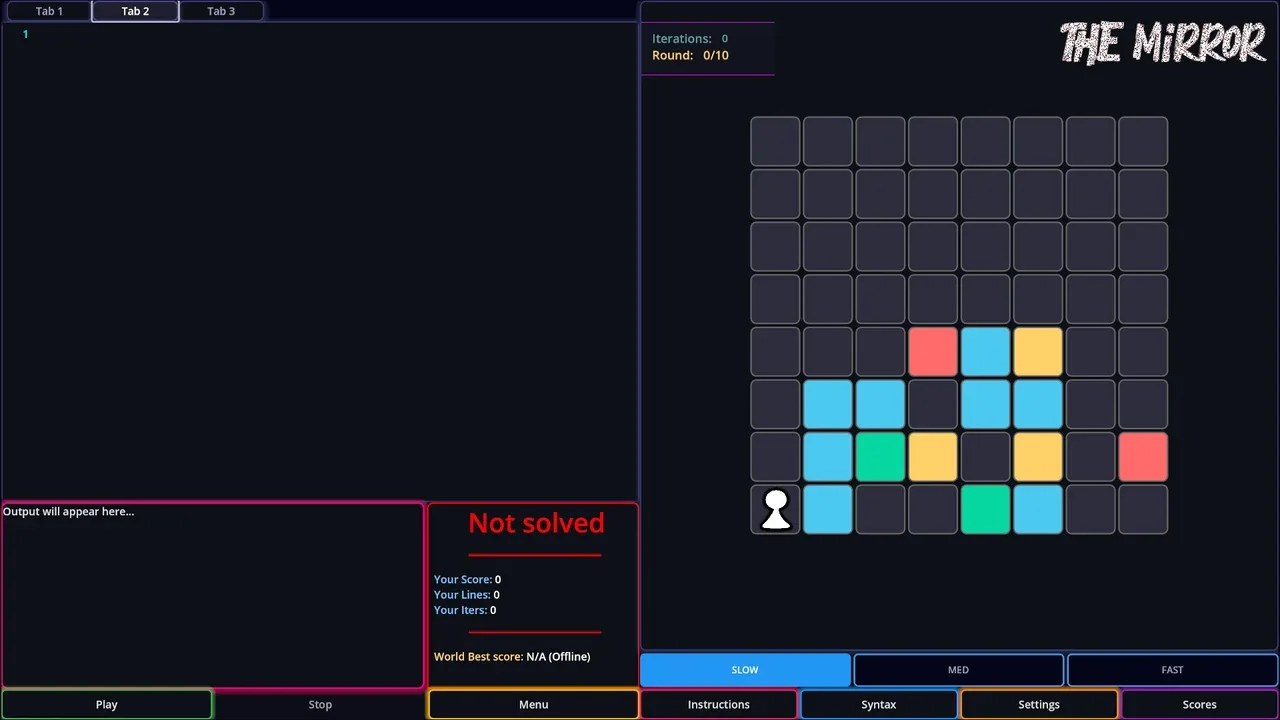The height and width of the screenshot is (720, 1280).
Task: Open Settings
Action: 1038,704
